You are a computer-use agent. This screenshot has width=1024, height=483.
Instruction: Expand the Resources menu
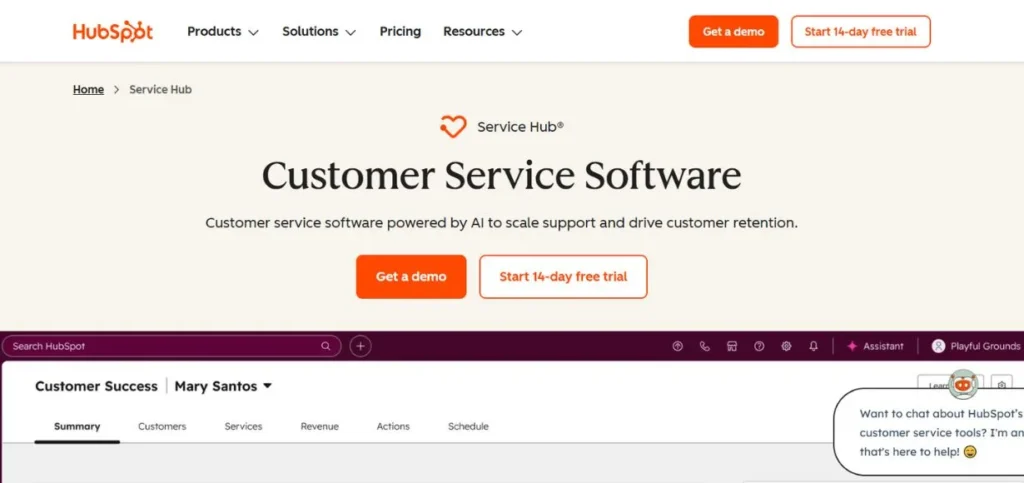pyautogui.click(x=483, y=31)
